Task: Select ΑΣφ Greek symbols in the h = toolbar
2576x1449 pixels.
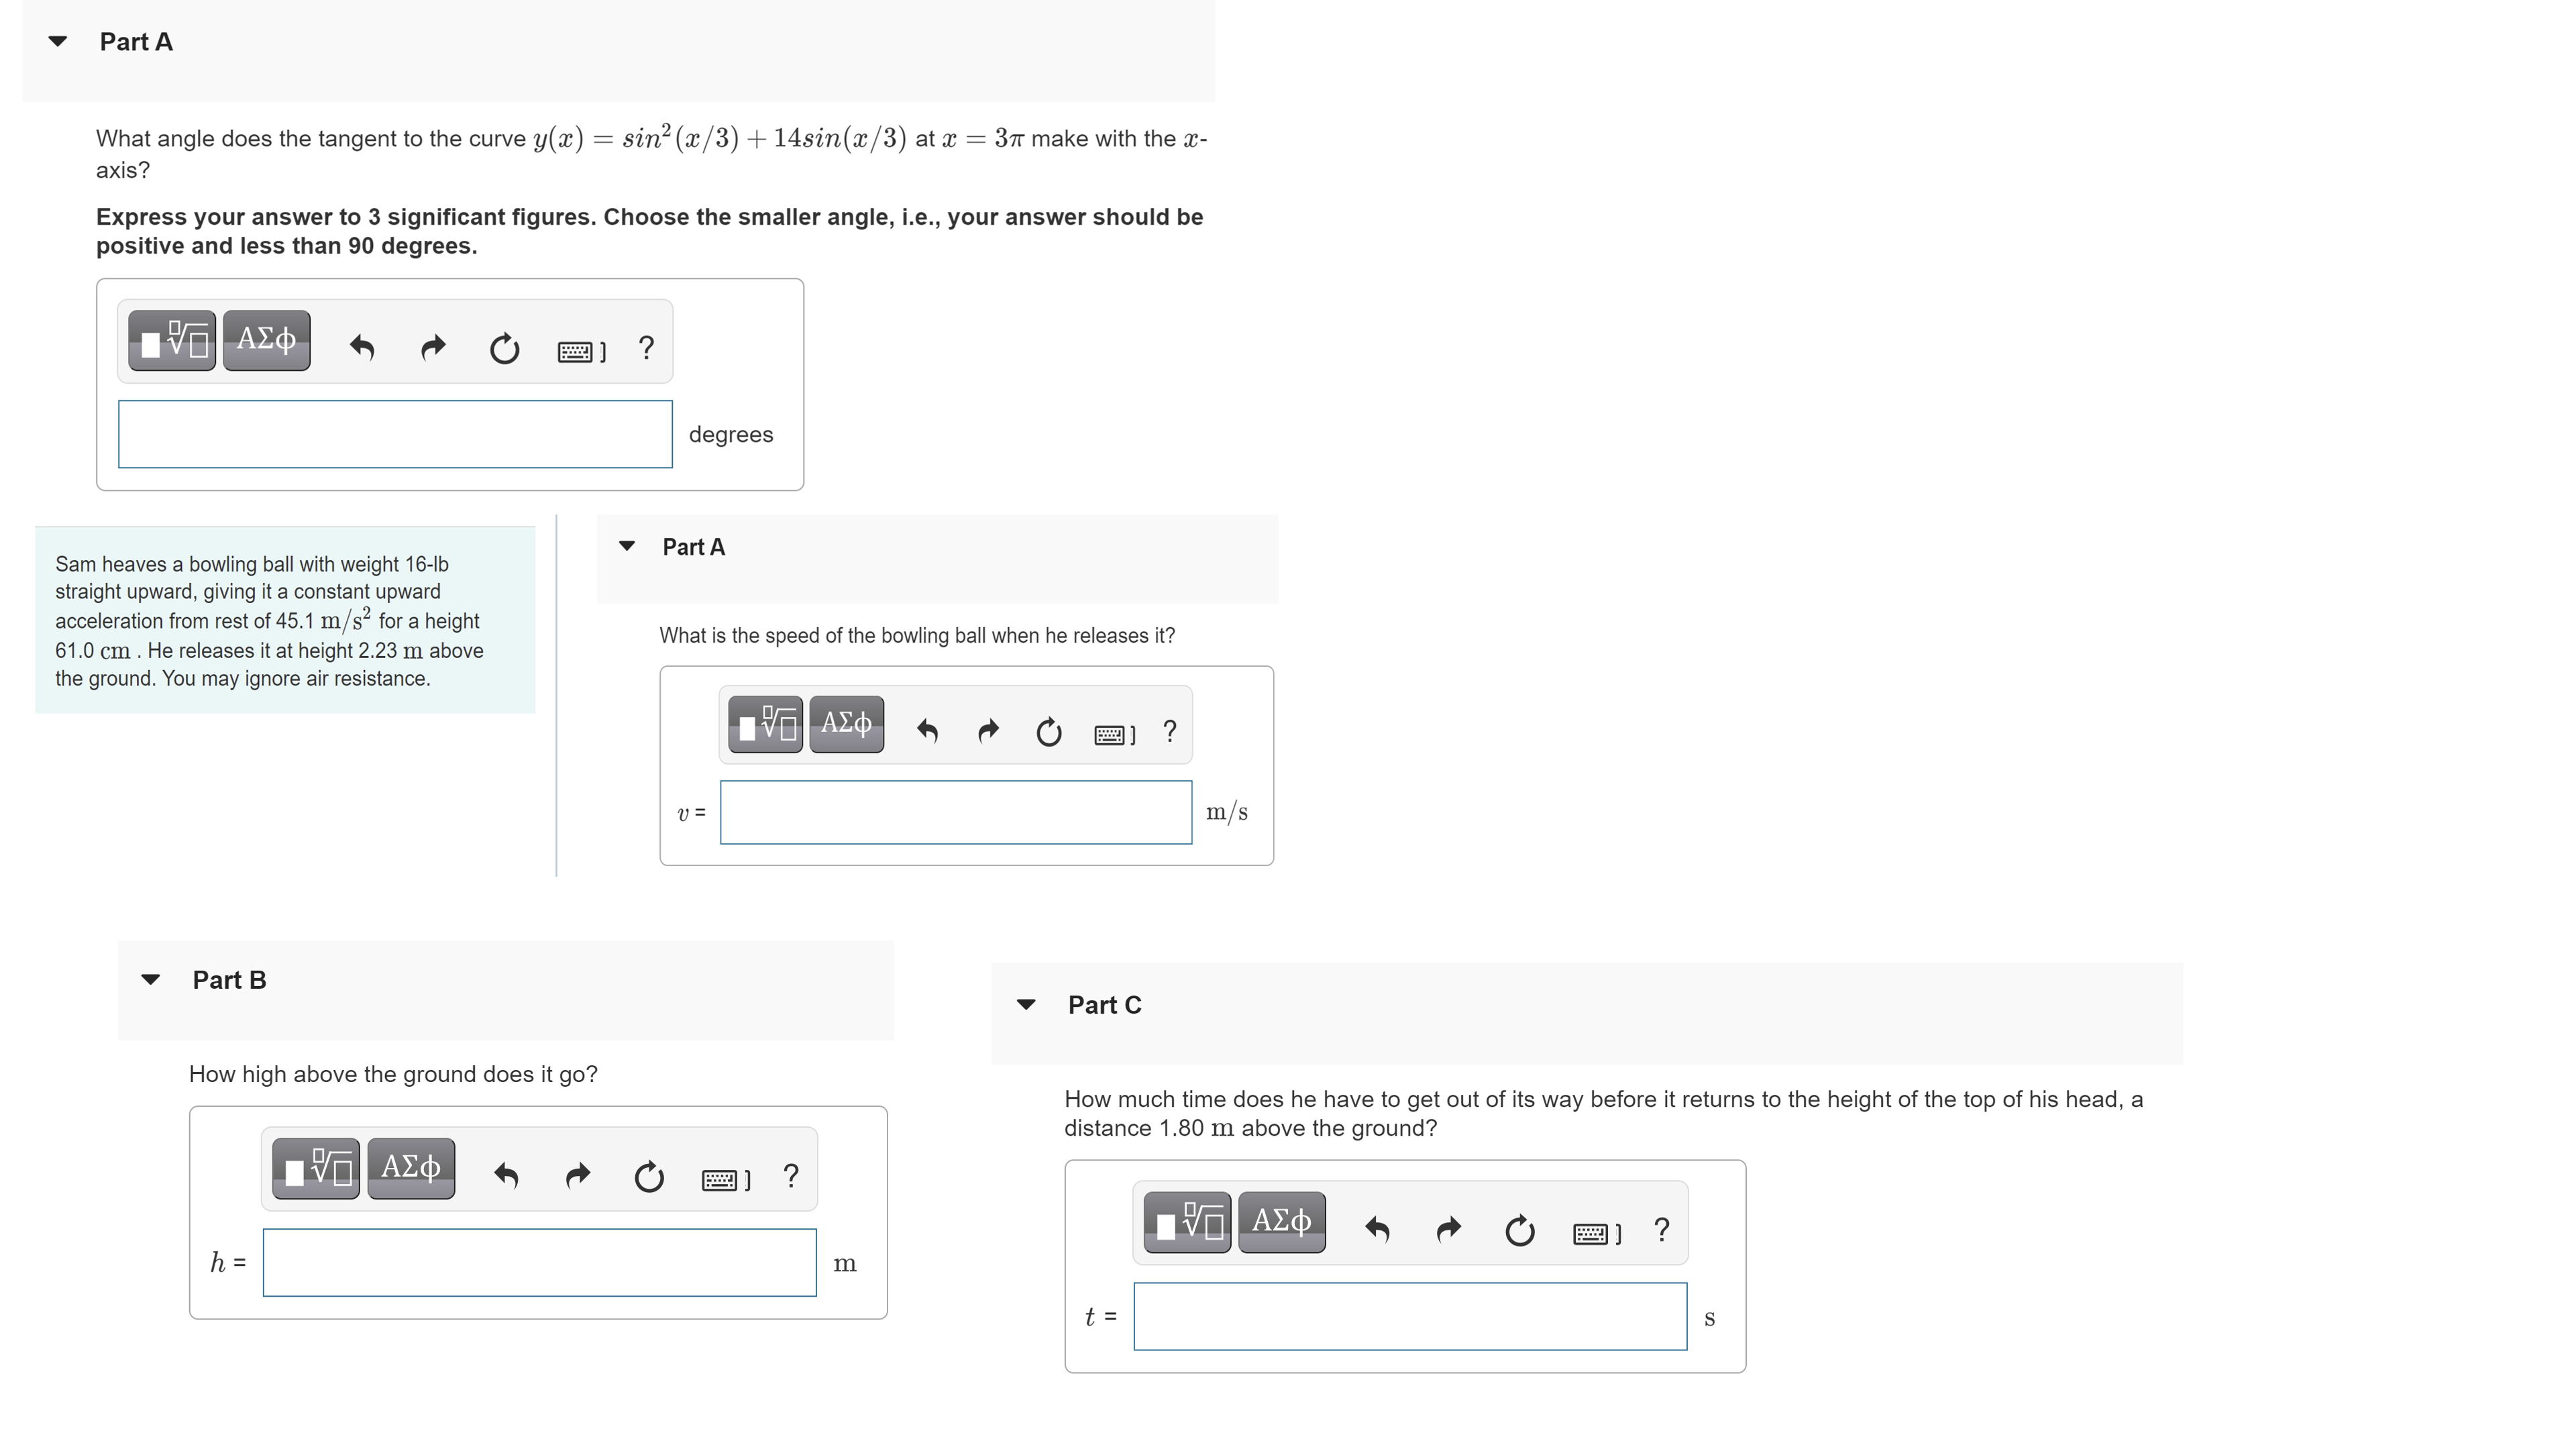Action: click(410, 1167)
